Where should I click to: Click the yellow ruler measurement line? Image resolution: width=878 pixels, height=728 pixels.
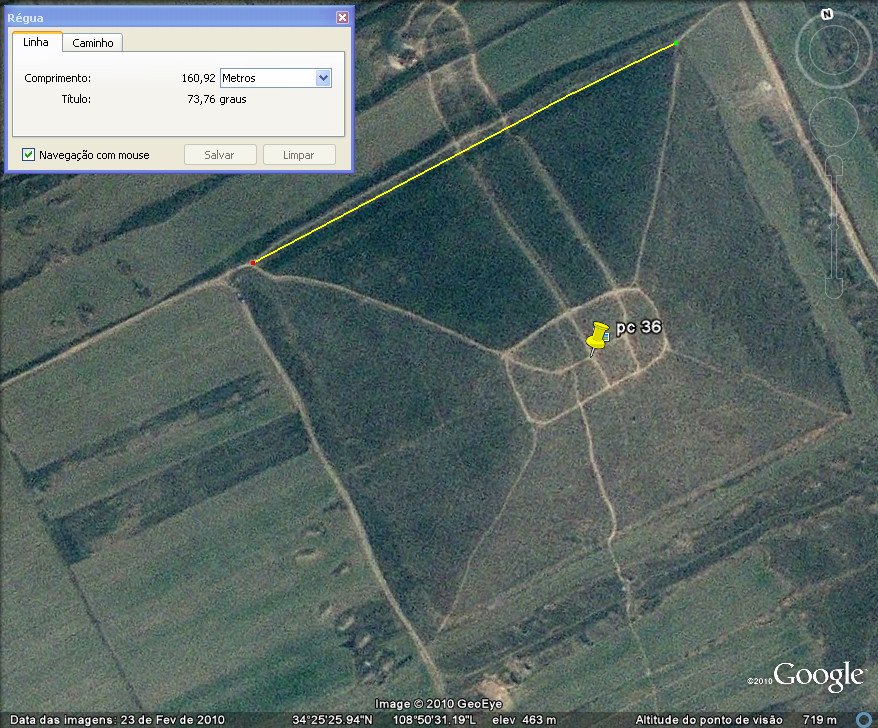coord(465,153)
